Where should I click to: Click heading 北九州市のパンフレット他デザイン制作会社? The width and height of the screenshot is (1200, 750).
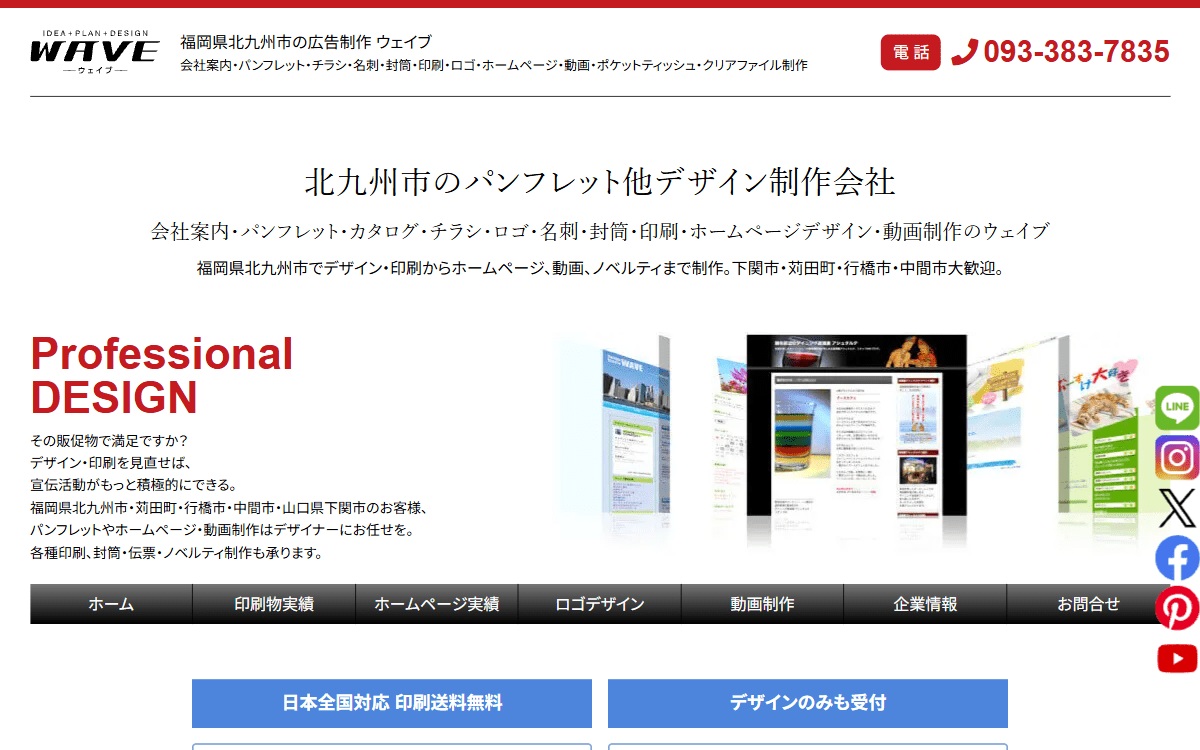(x=600, y=182)
